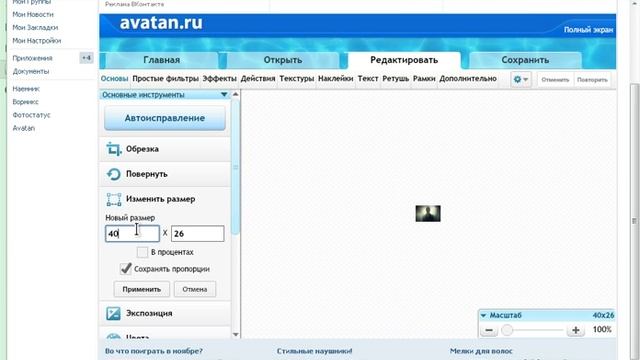Open the Текстуры menu
Viewport: 640px width, 360px height.
click(x=297, y=78)
